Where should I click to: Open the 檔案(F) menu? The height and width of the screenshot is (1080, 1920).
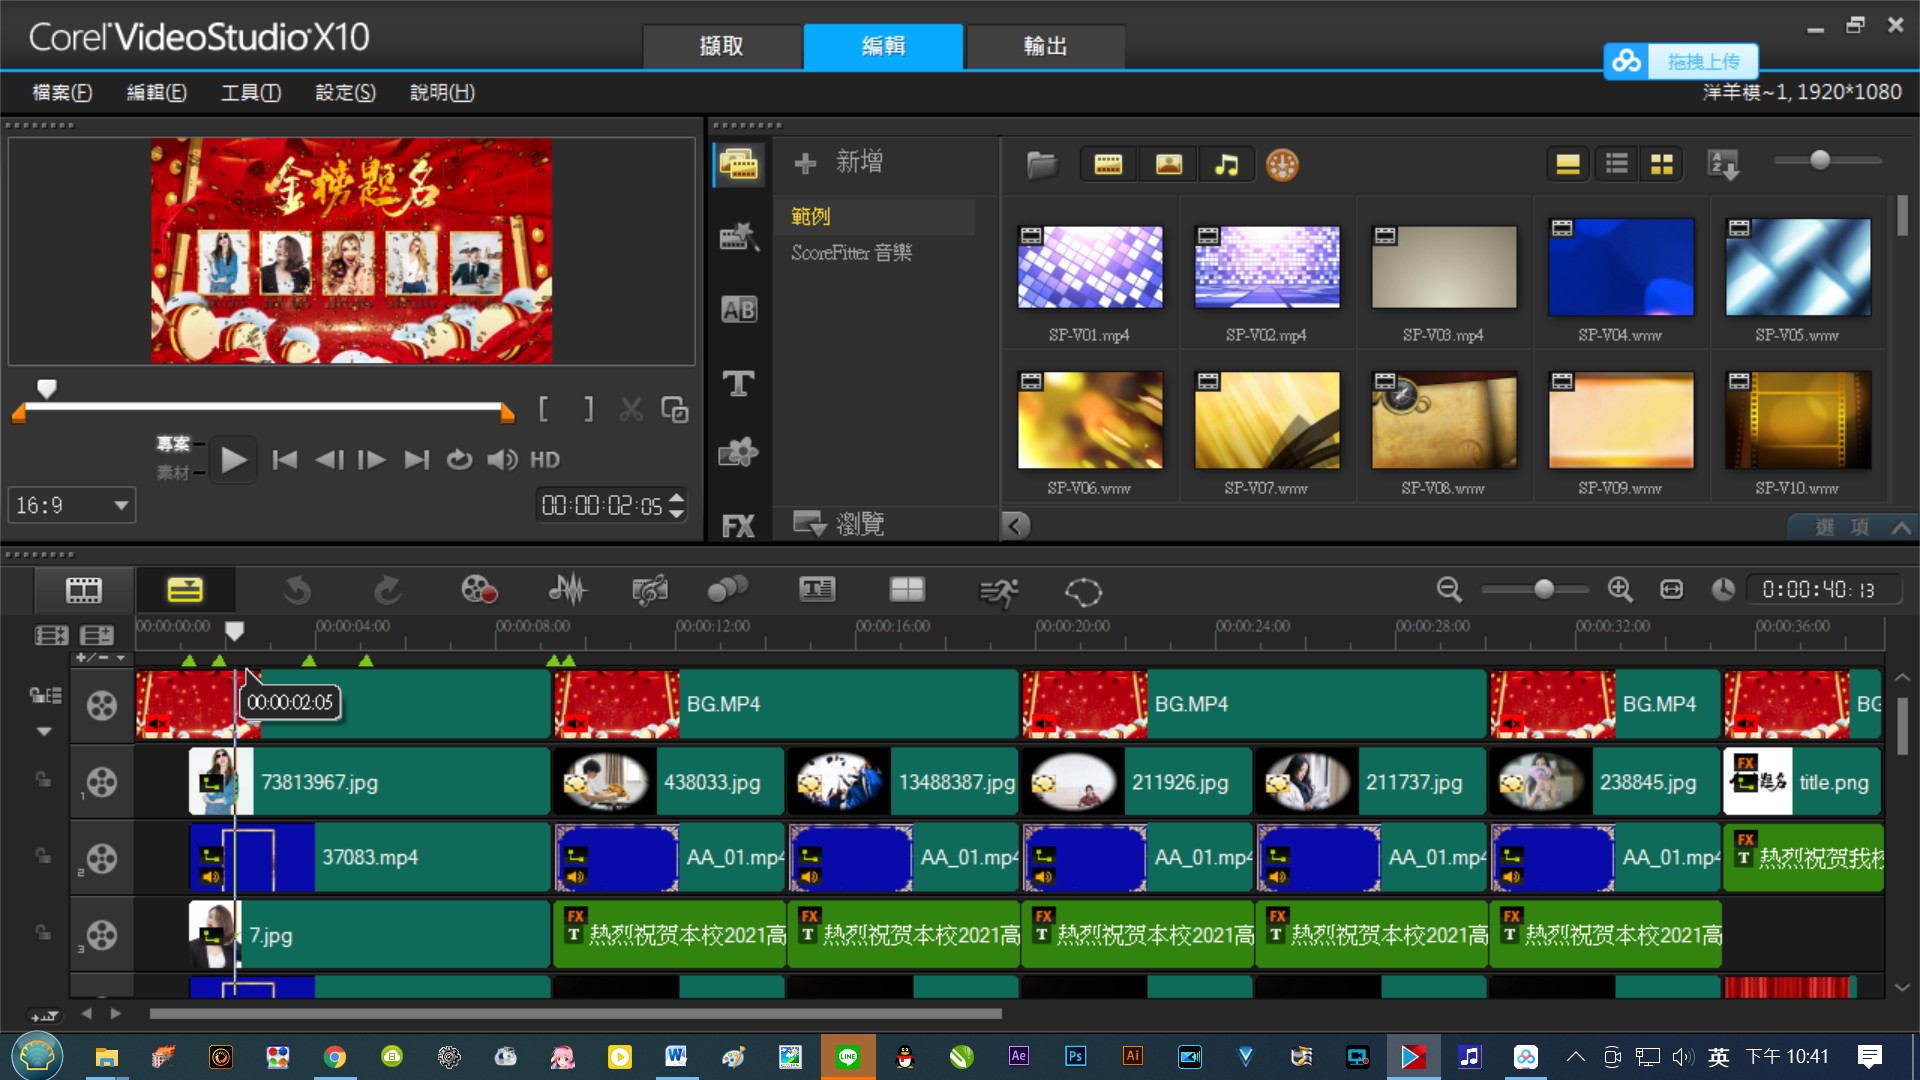pos(62,92)
